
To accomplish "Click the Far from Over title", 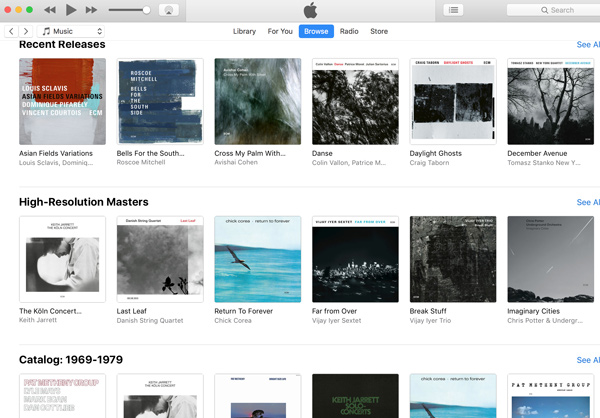I will [334, 311].
